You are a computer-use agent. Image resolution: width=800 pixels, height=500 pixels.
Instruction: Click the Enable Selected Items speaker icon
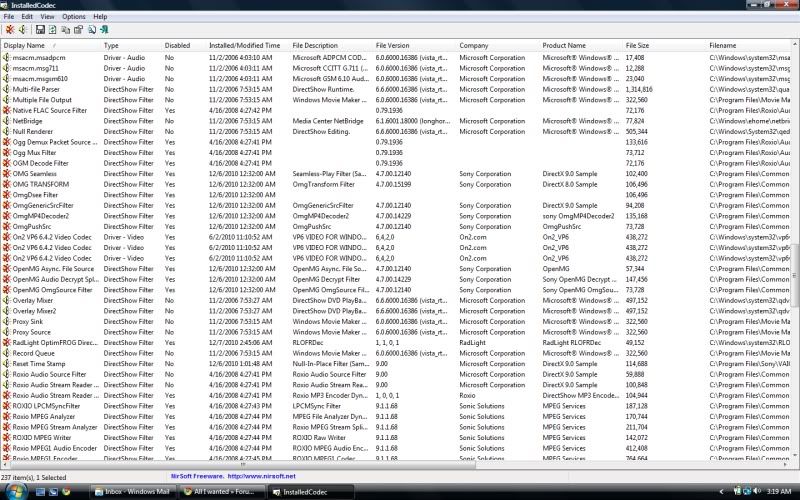[22, 30]
